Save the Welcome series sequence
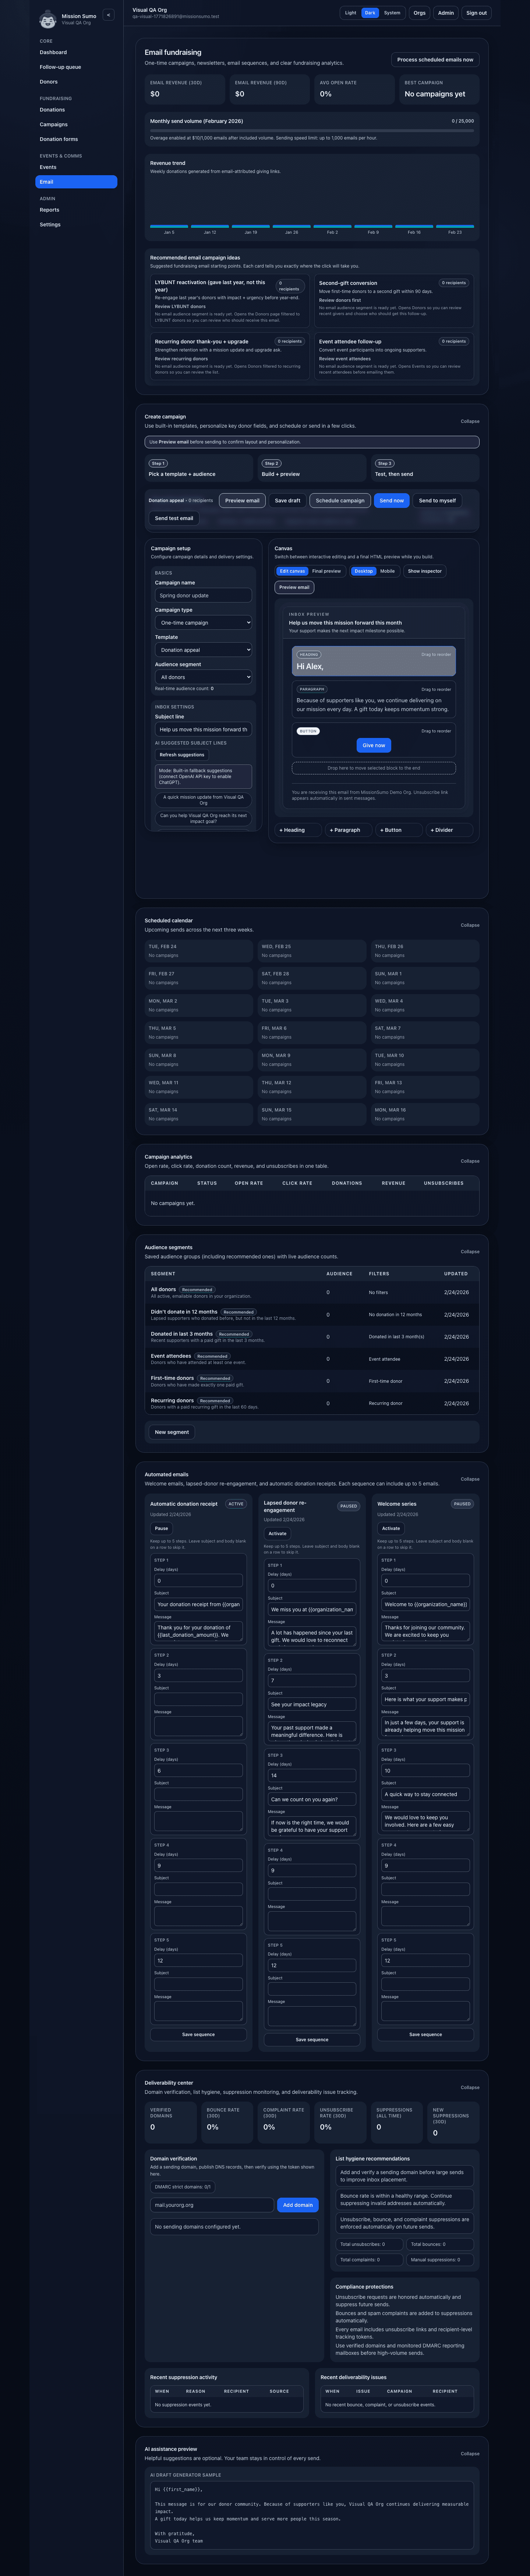530x2576 pixels. pos(425,2034)
